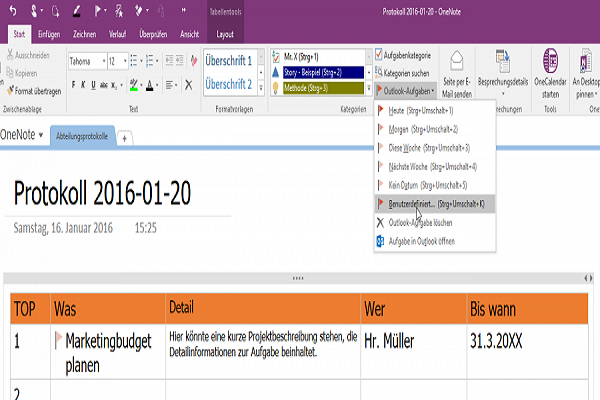Screen dimensions: 600x400
Task: Switch to the Einfügen ribbon tab
Action: pos(48,32)
